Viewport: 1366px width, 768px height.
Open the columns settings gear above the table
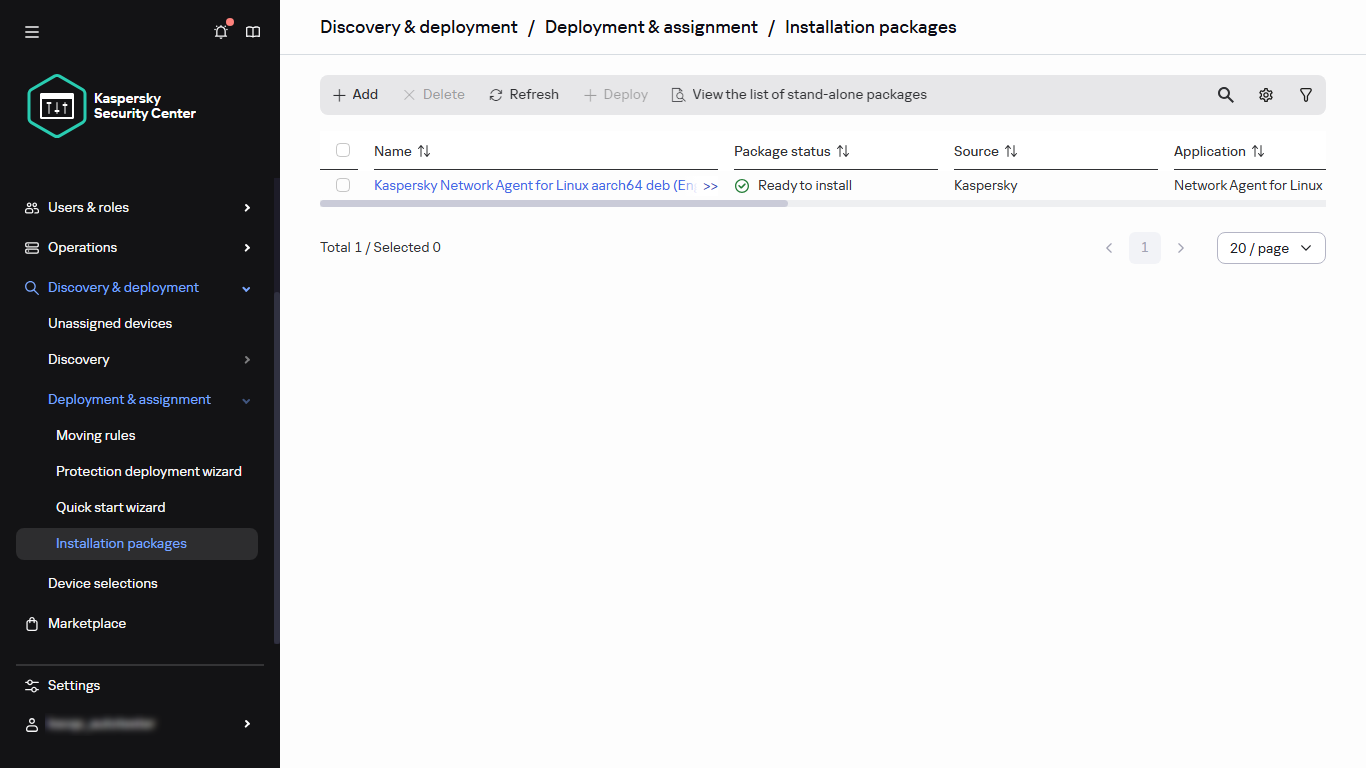1266,94
